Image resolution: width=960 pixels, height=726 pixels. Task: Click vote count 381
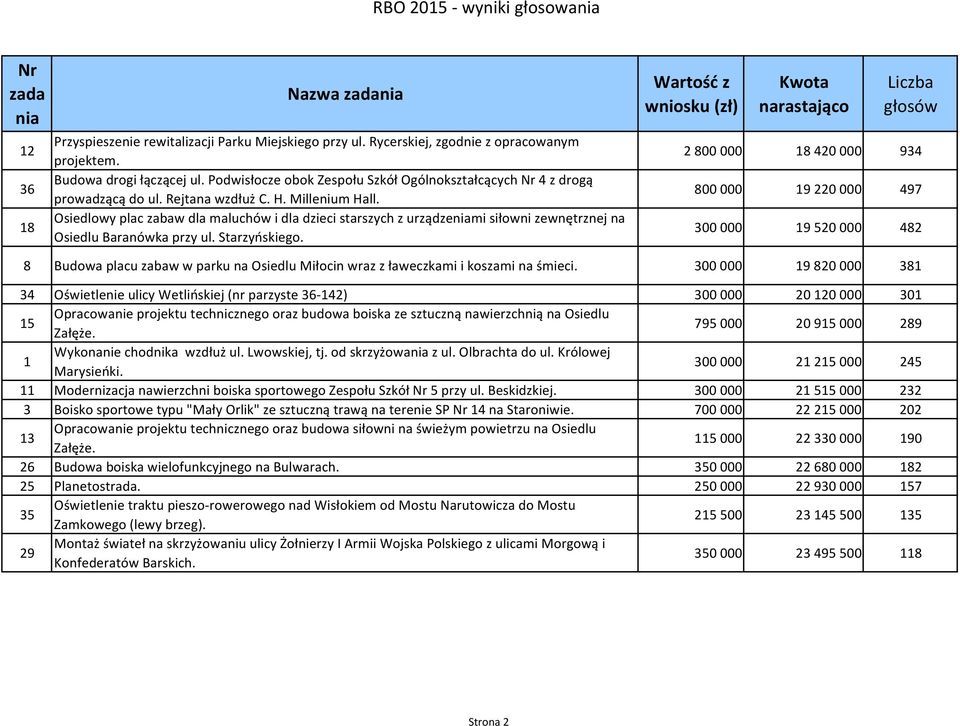click(910, 266)
